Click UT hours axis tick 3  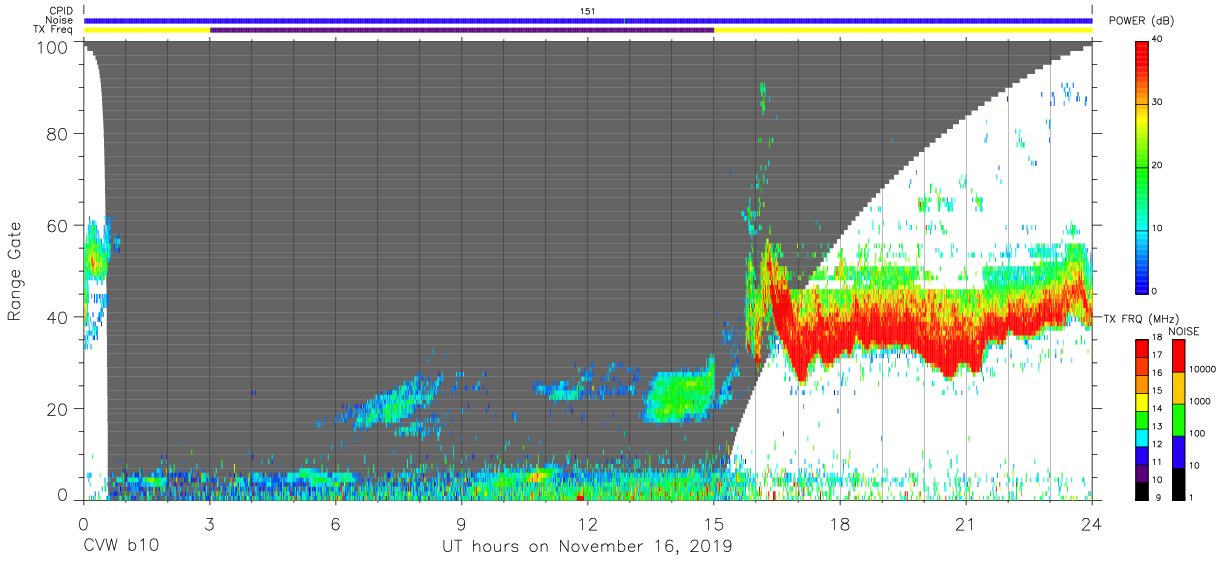coord(210,524)
